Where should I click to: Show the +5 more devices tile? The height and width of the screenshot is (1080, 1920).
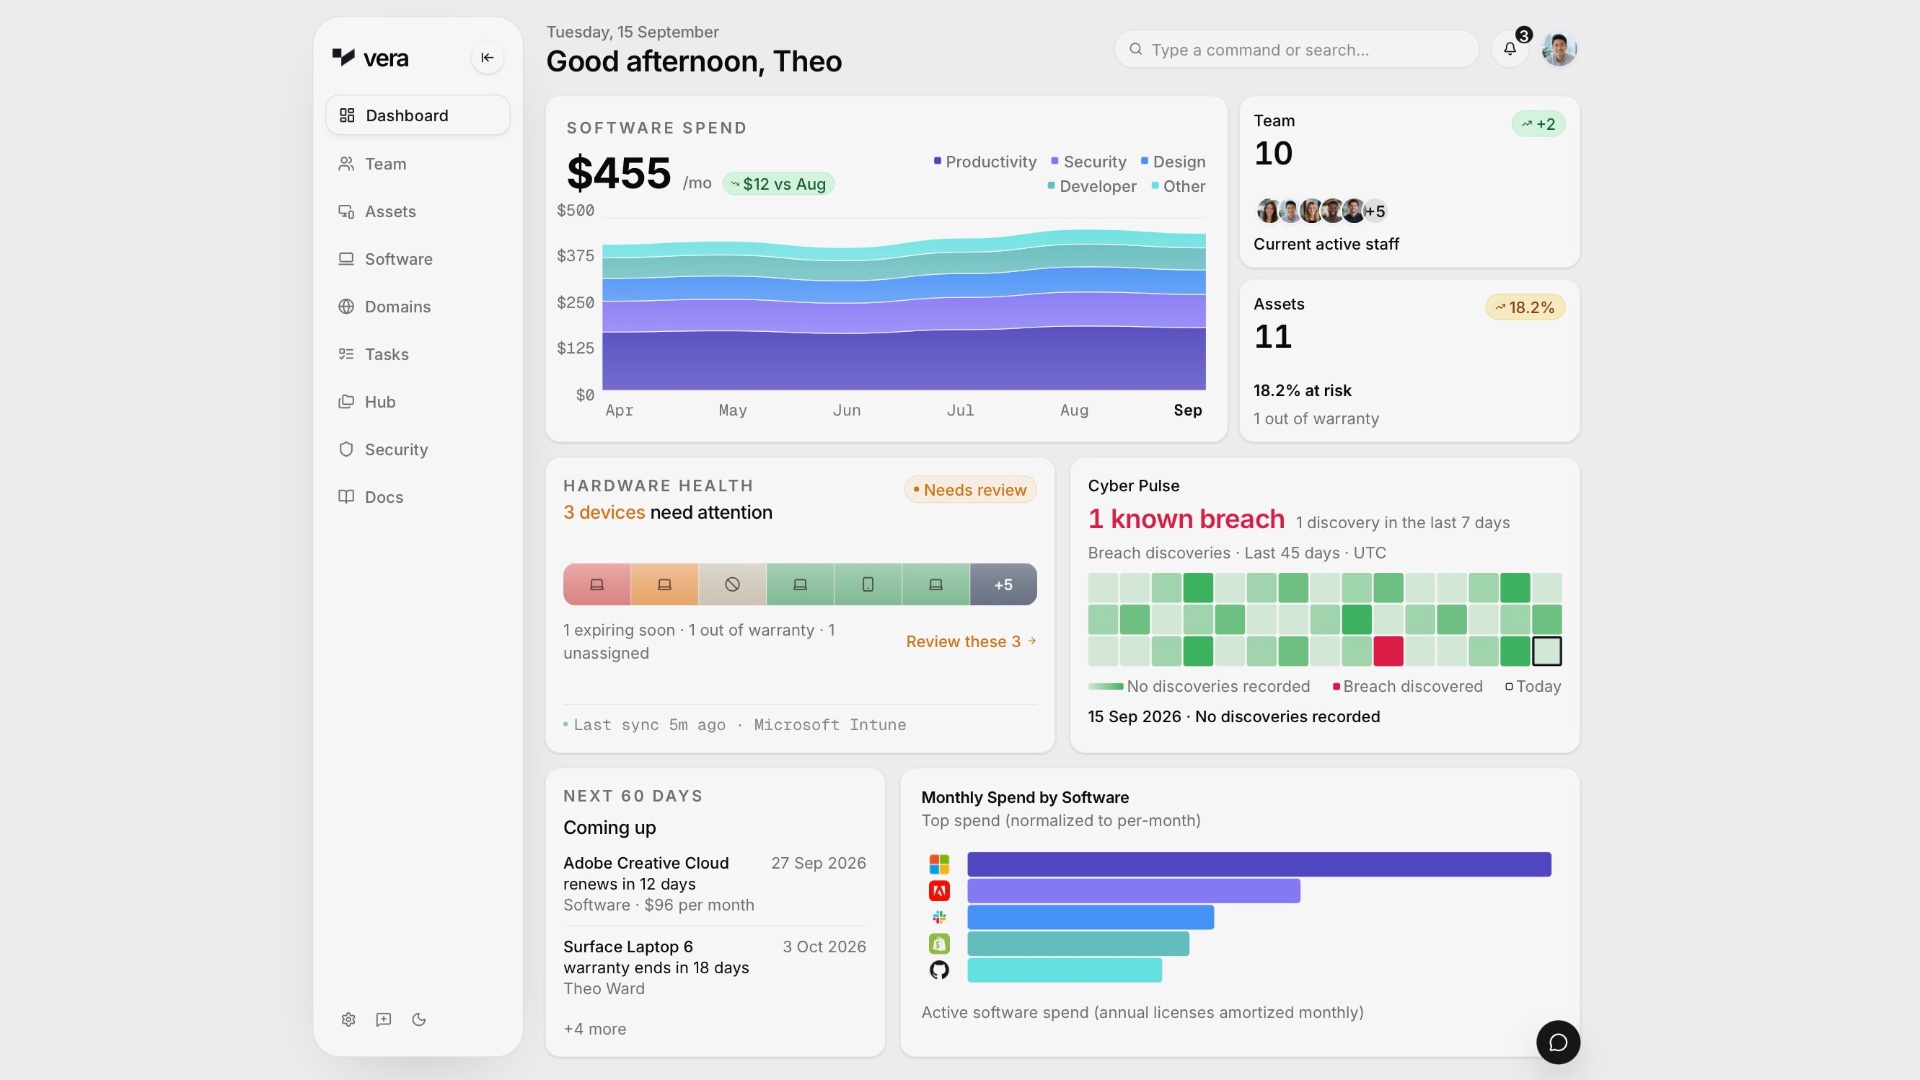click(x=1003, y=585)
